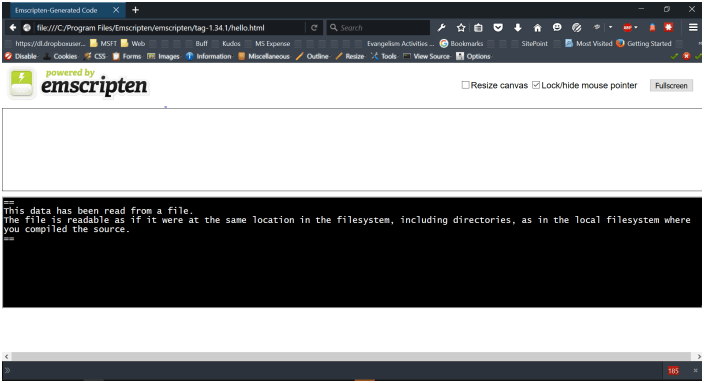Open Web Developer Disable menu

pos(21,56)
